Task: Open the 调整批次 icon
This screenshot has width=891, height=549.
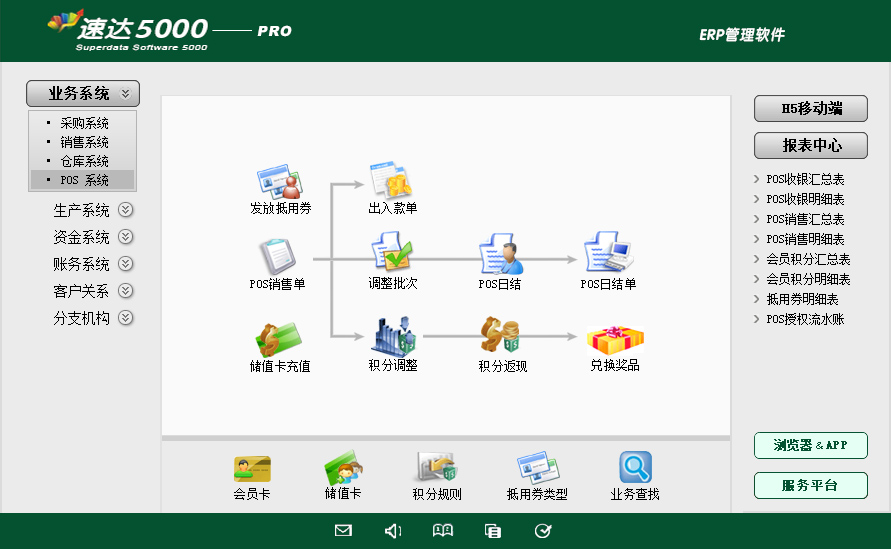Action: [x=392, y=251]
